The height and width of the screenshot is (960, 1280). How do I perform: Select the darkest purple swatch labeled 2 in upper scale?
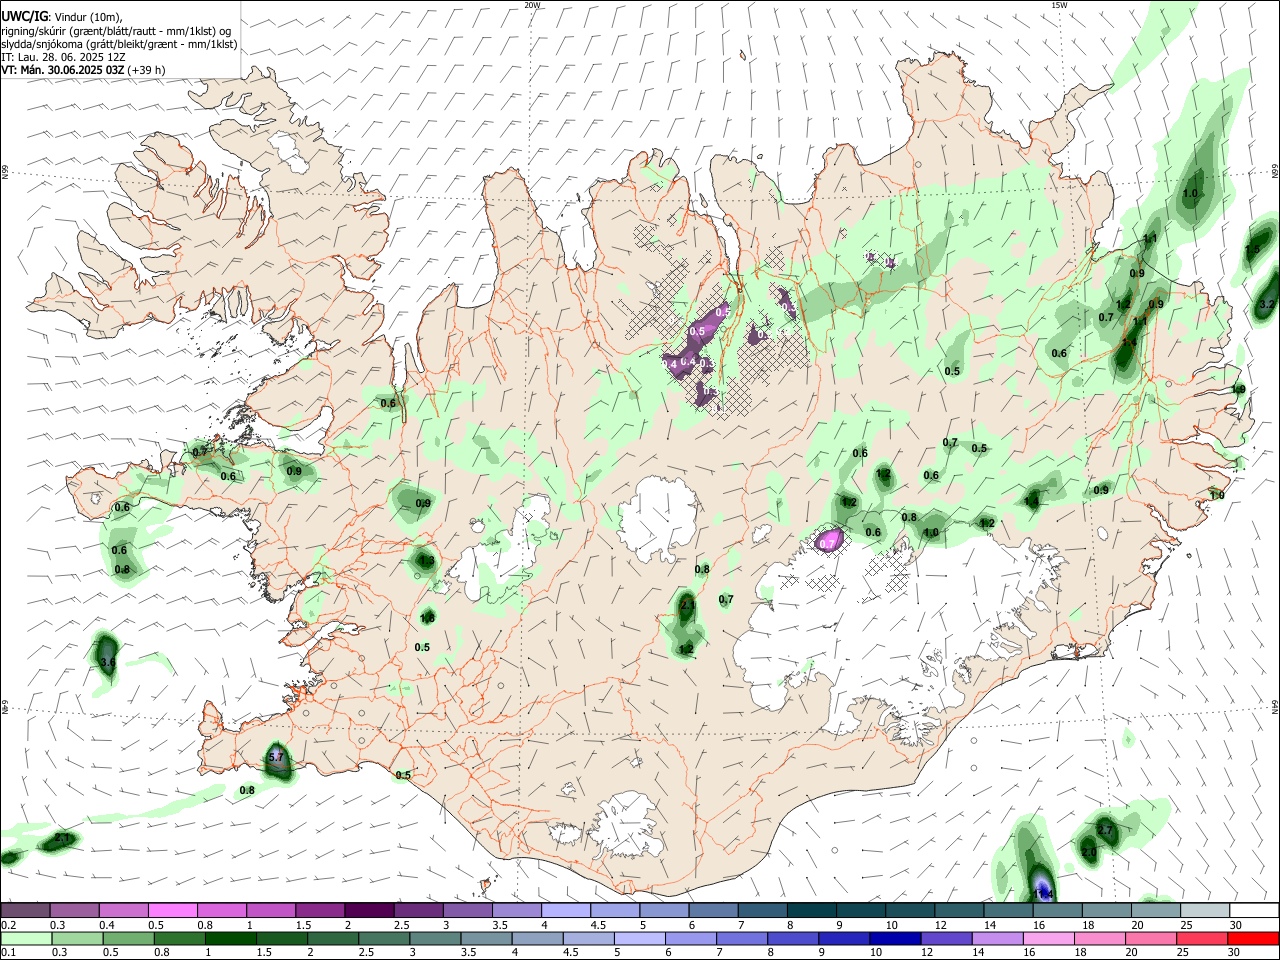[x=369, y=910]
